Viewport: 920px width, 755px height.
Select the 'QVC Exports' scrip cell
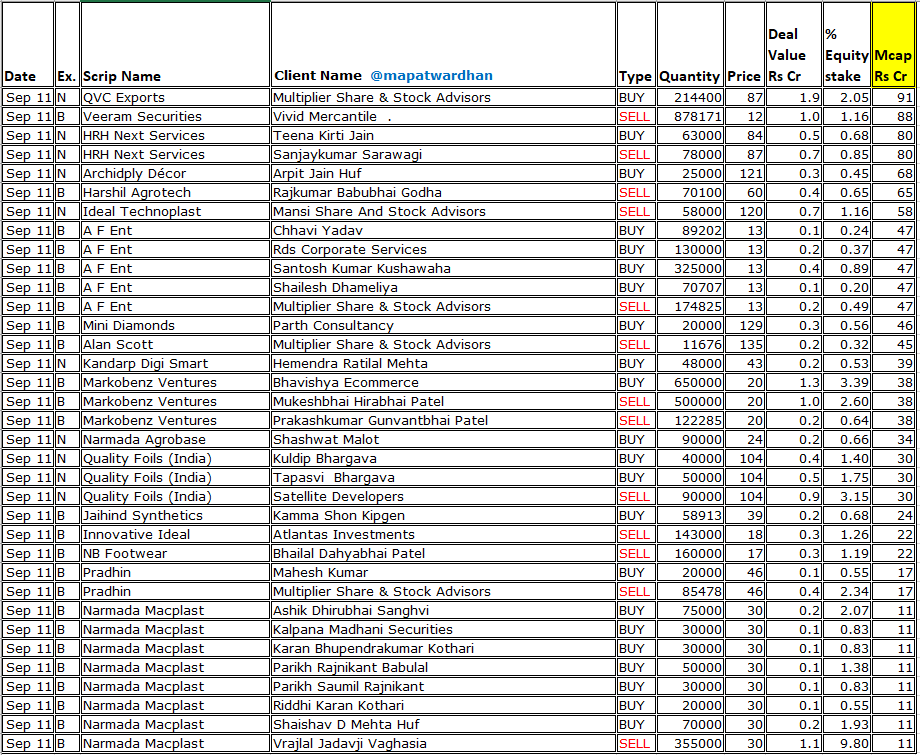click(175, 97)
